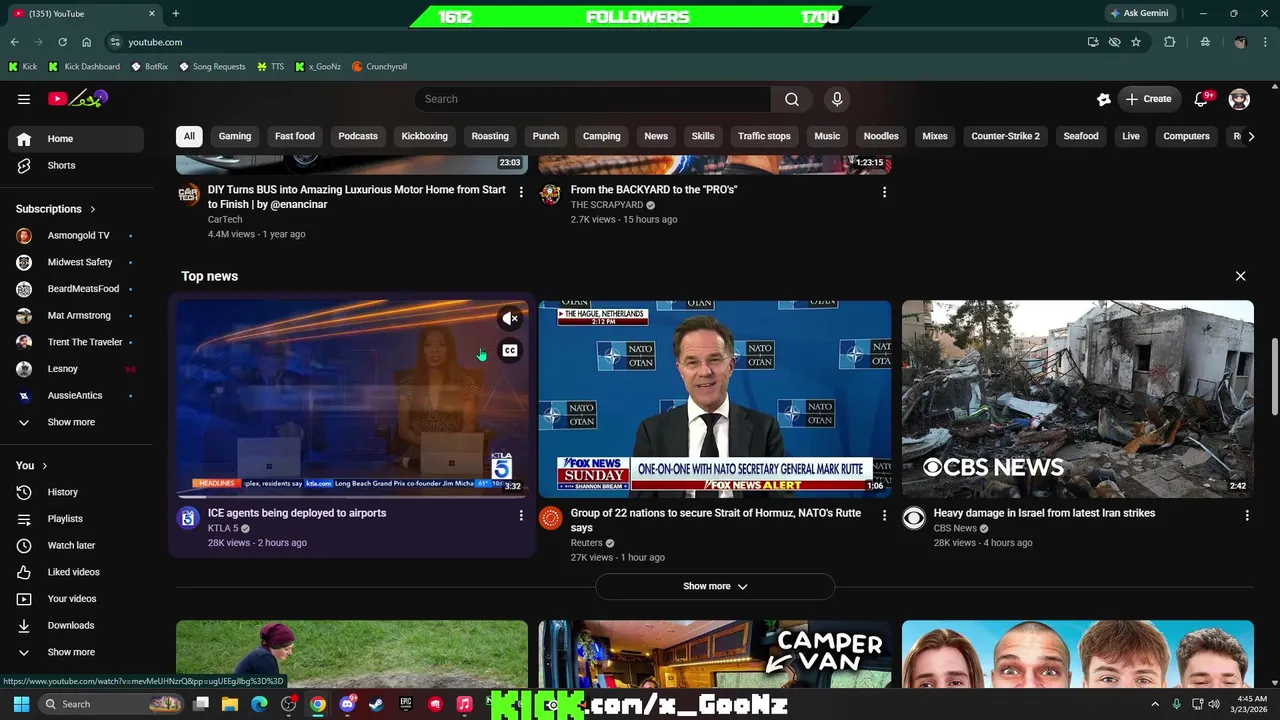
Task: Select the News filter chip
Action: (x=656, y=136)
